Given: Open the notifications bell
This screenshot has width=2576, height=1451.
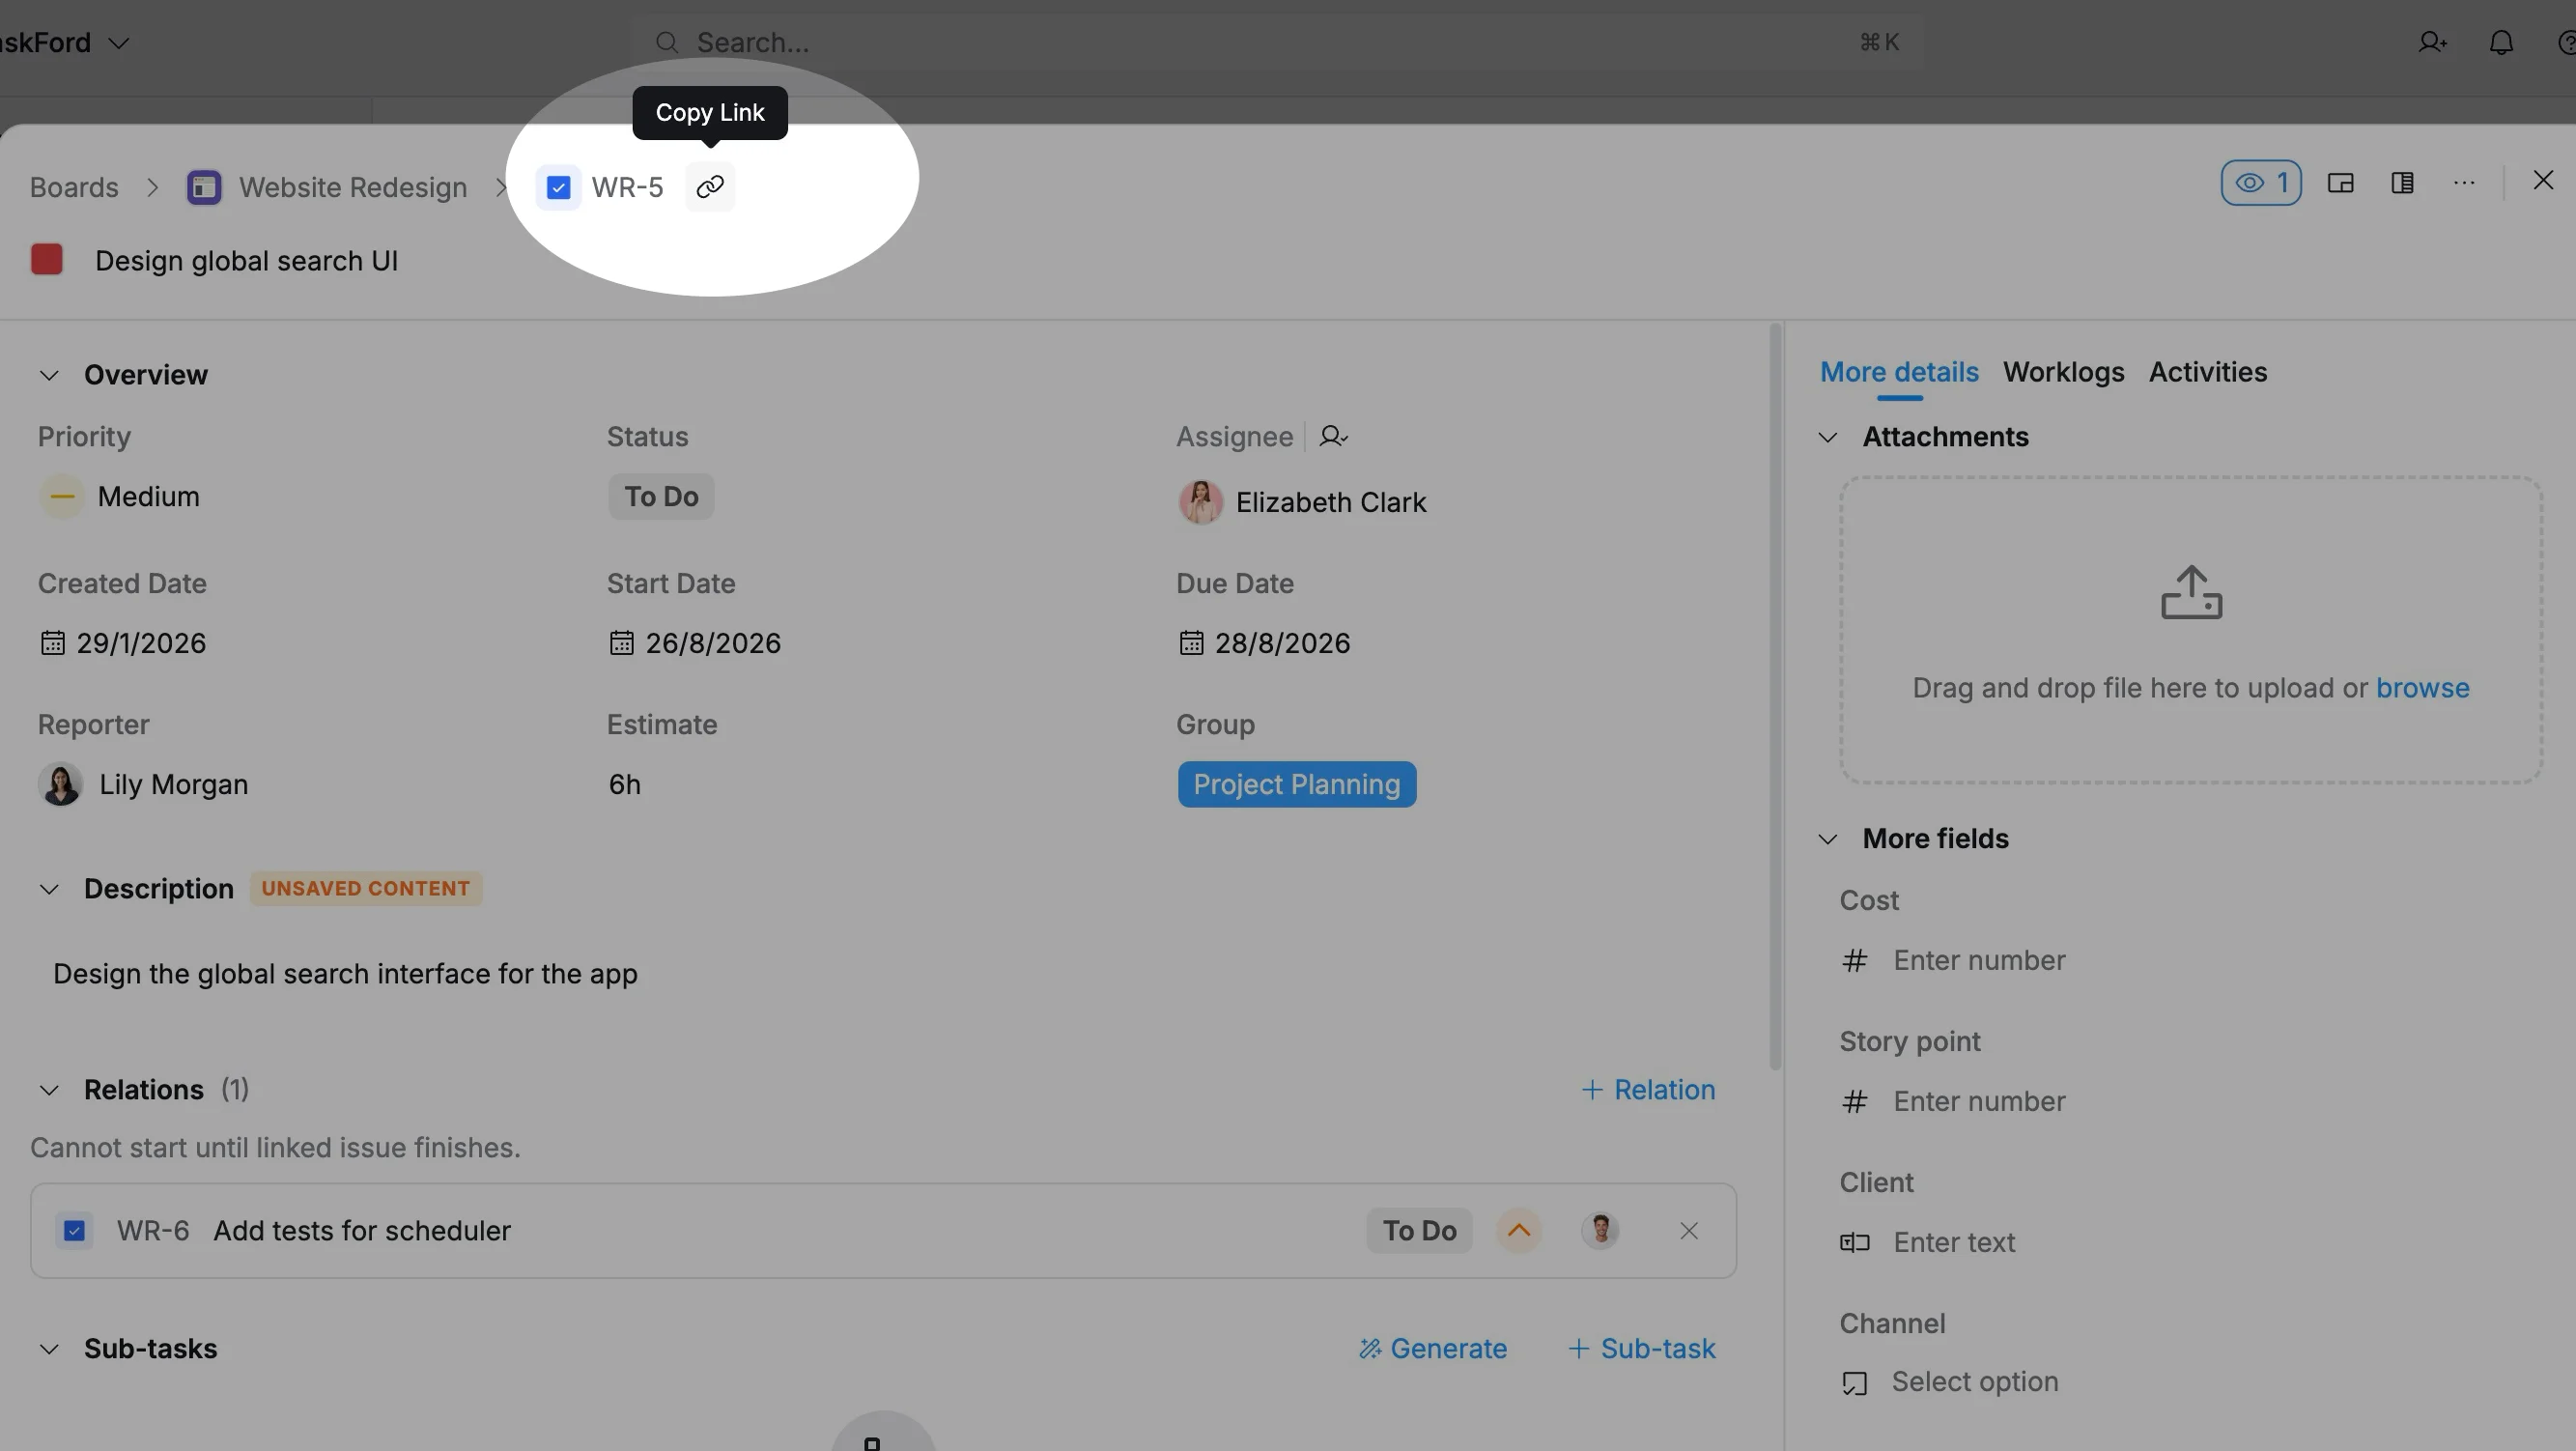Looking at the screenshot, I should click(2501, 42).
